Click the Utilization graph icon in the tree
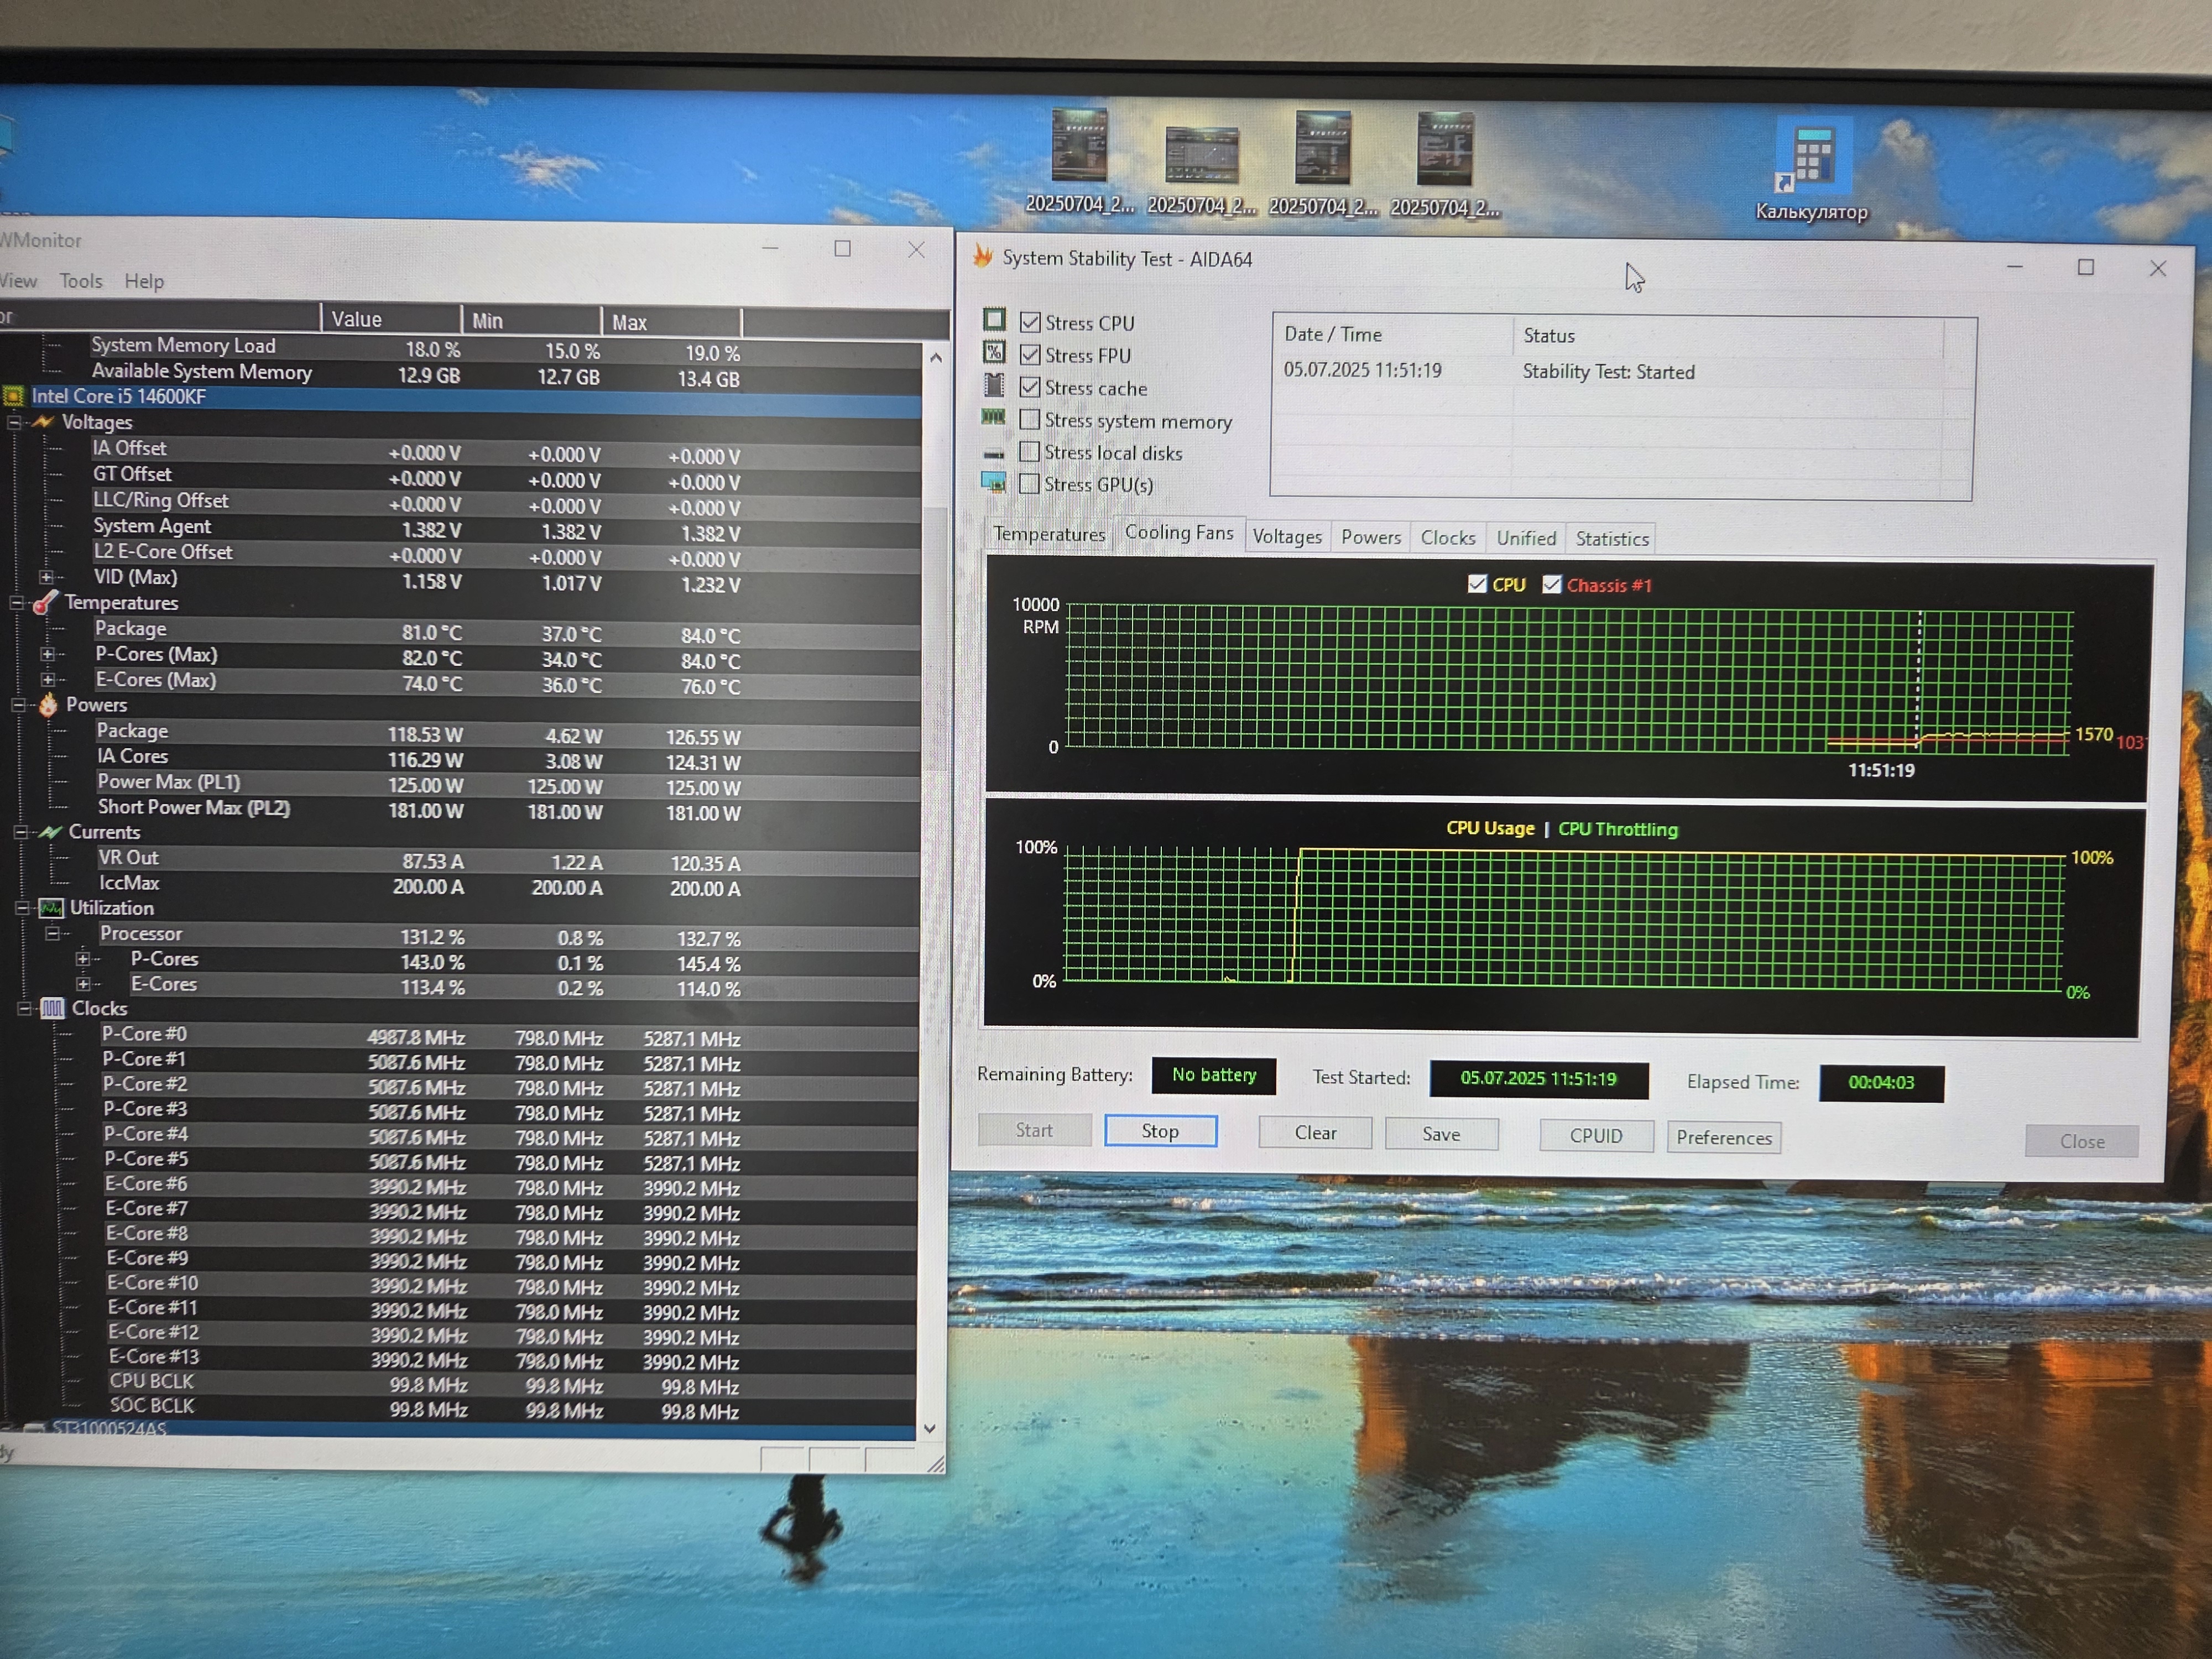This screenshot has width=2212, height=1659. click(50, 909)
